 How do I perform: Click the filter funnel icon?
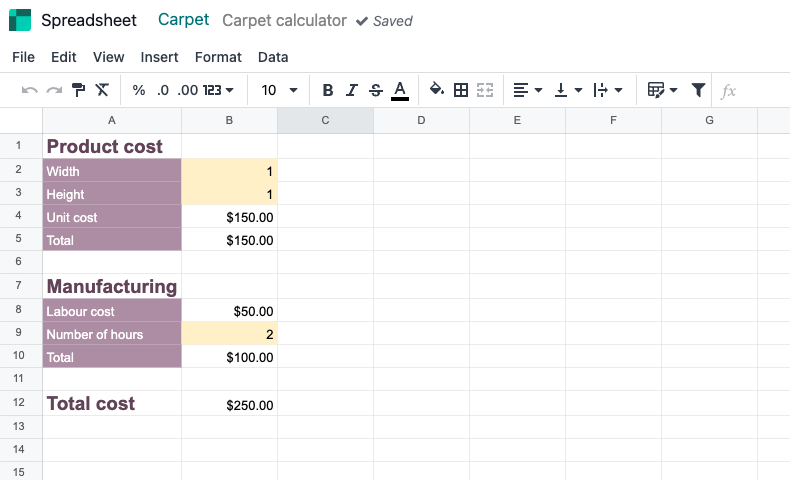click(x=698, y=90)
